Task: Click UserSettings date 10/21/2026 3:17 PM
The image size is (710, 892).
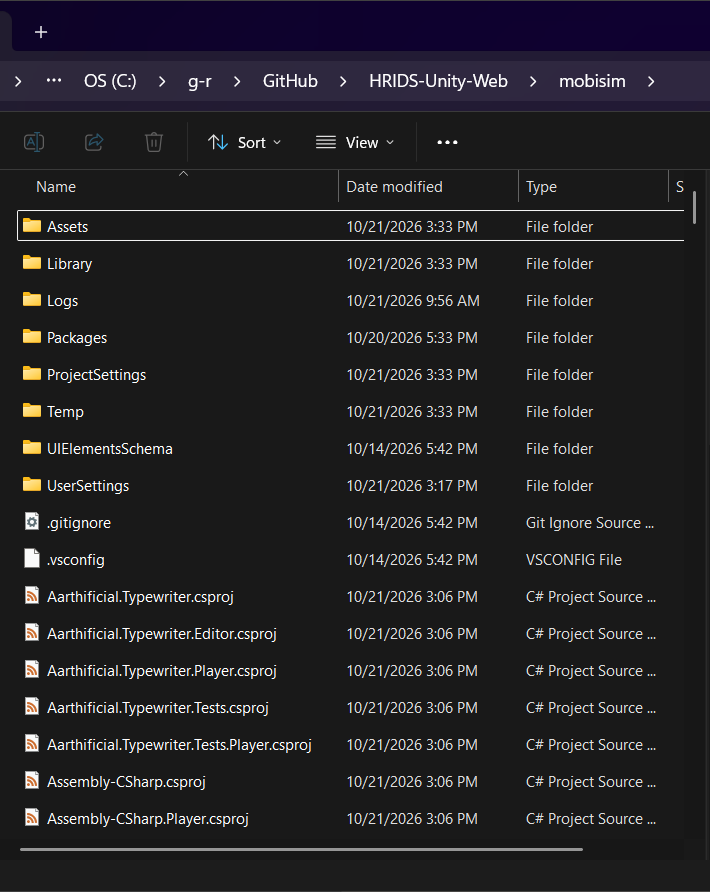Action: [x=412, y=485]
